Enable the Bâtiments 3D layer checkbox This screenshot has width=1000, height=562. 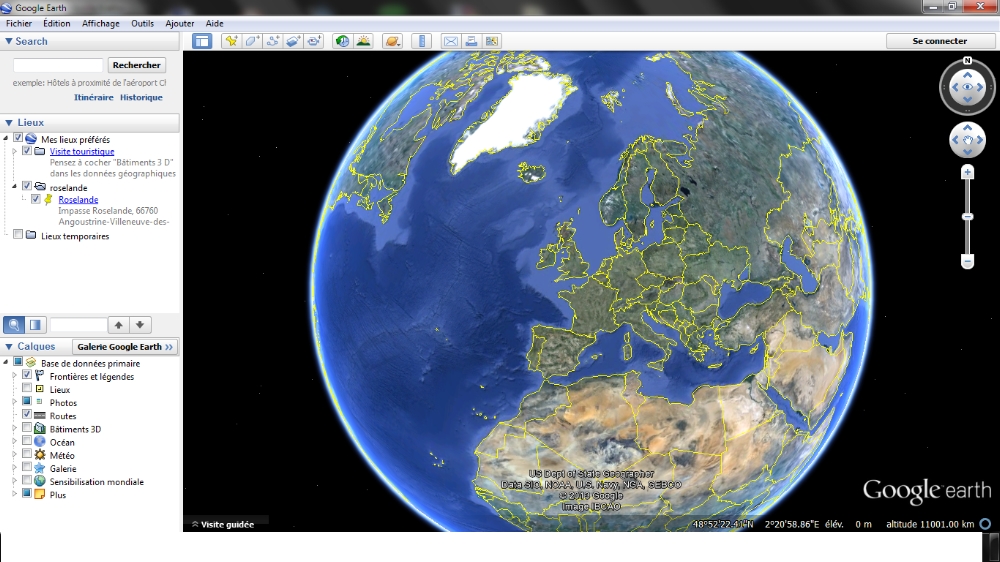pyautogui.click(x=27, y=429)
